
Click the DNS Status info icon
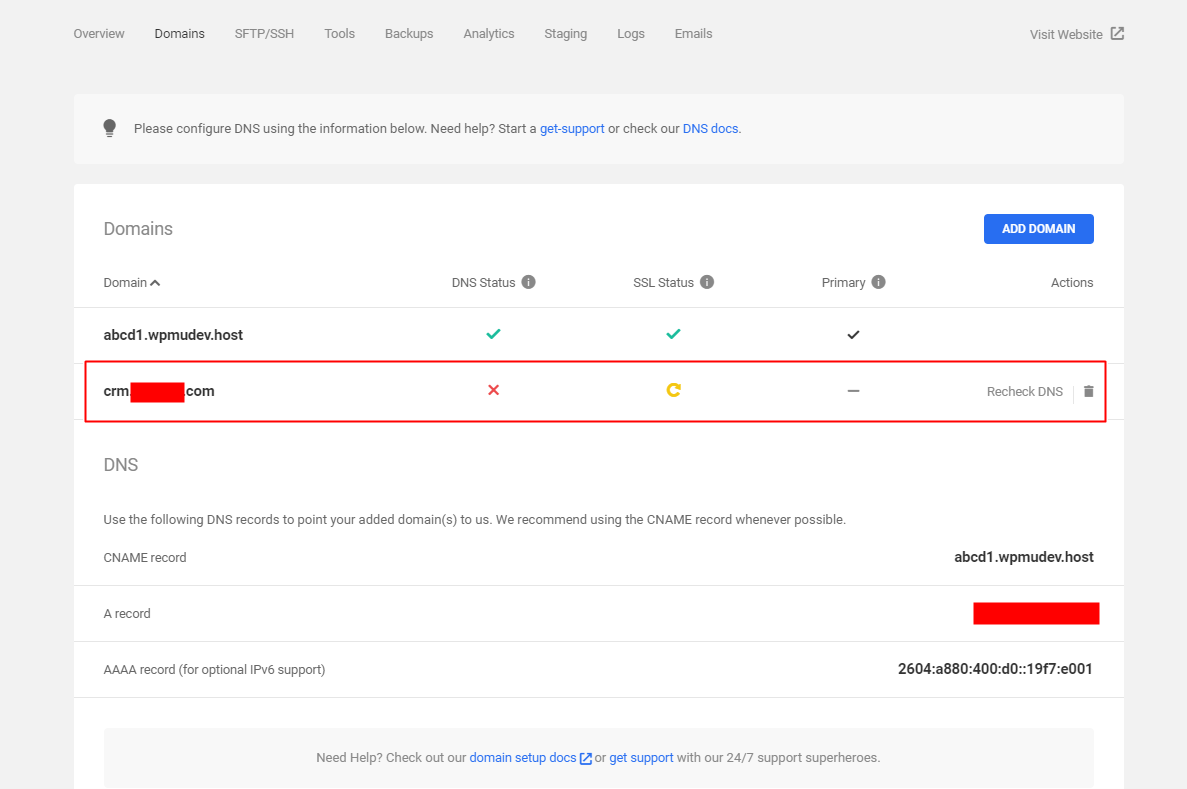pyautogui.click(x=528, y=282)
